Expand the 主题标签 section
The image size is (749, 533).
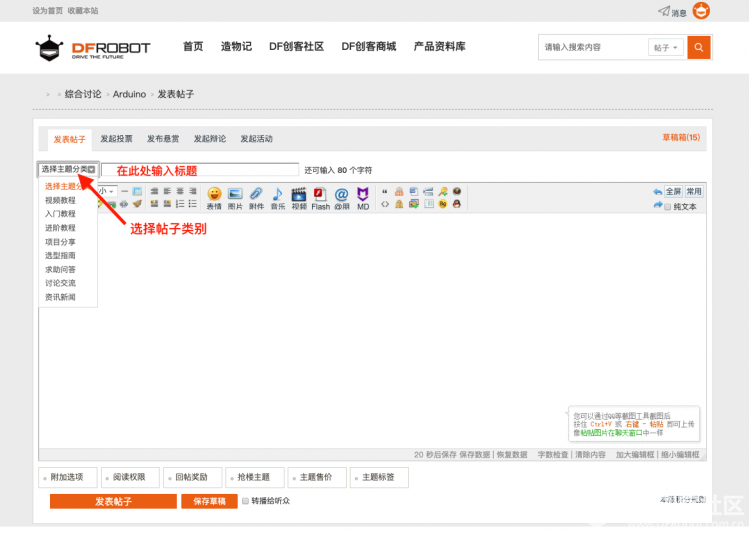click(379, 477)
